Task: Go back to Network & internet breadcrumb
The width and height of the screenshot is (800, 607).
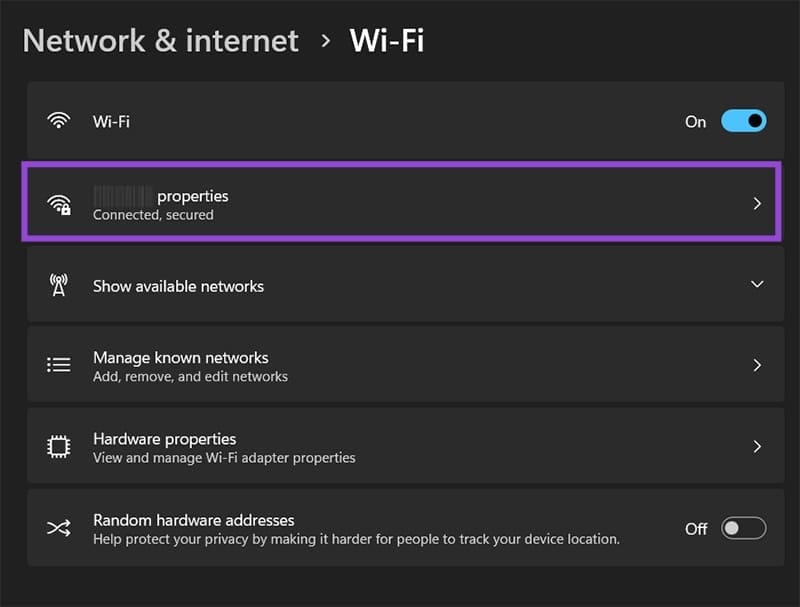Action: tap(160, 41)
